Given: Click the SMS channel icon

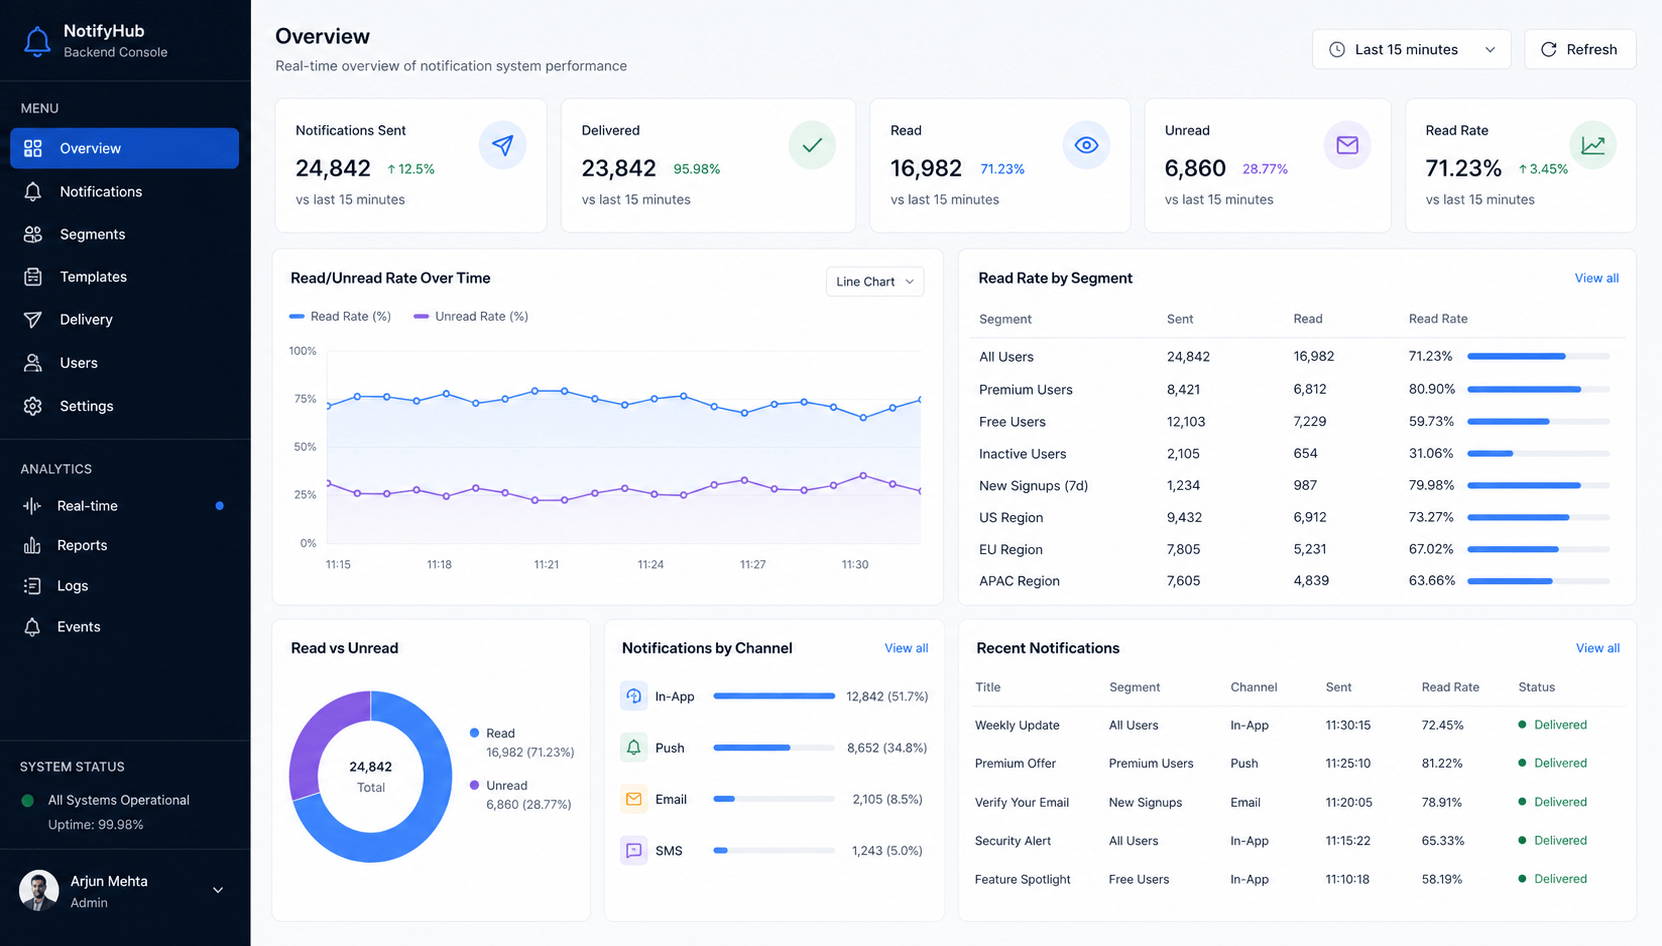Looking at the screenshot, I should [634, 851].
